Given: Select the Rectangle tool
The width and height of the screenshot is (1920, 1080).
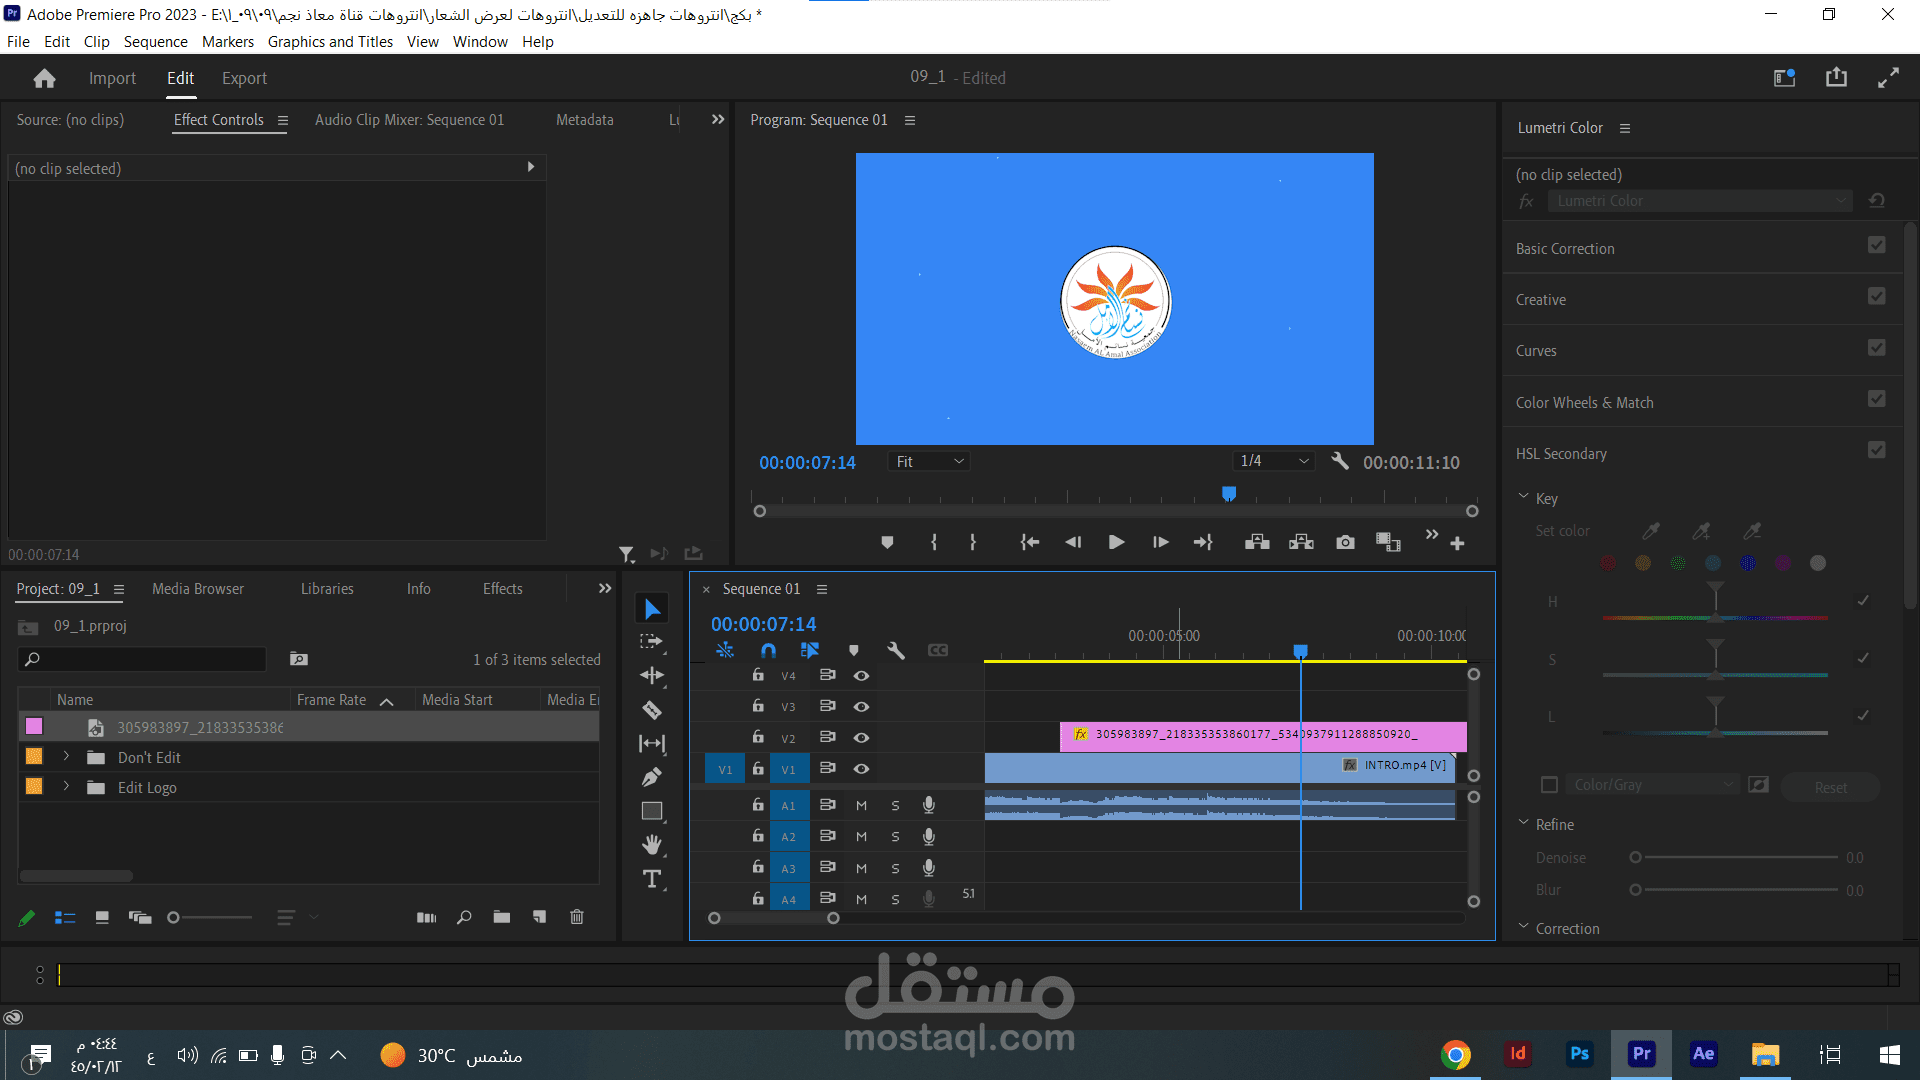Looking at the screenshot, I should [652, 811].
